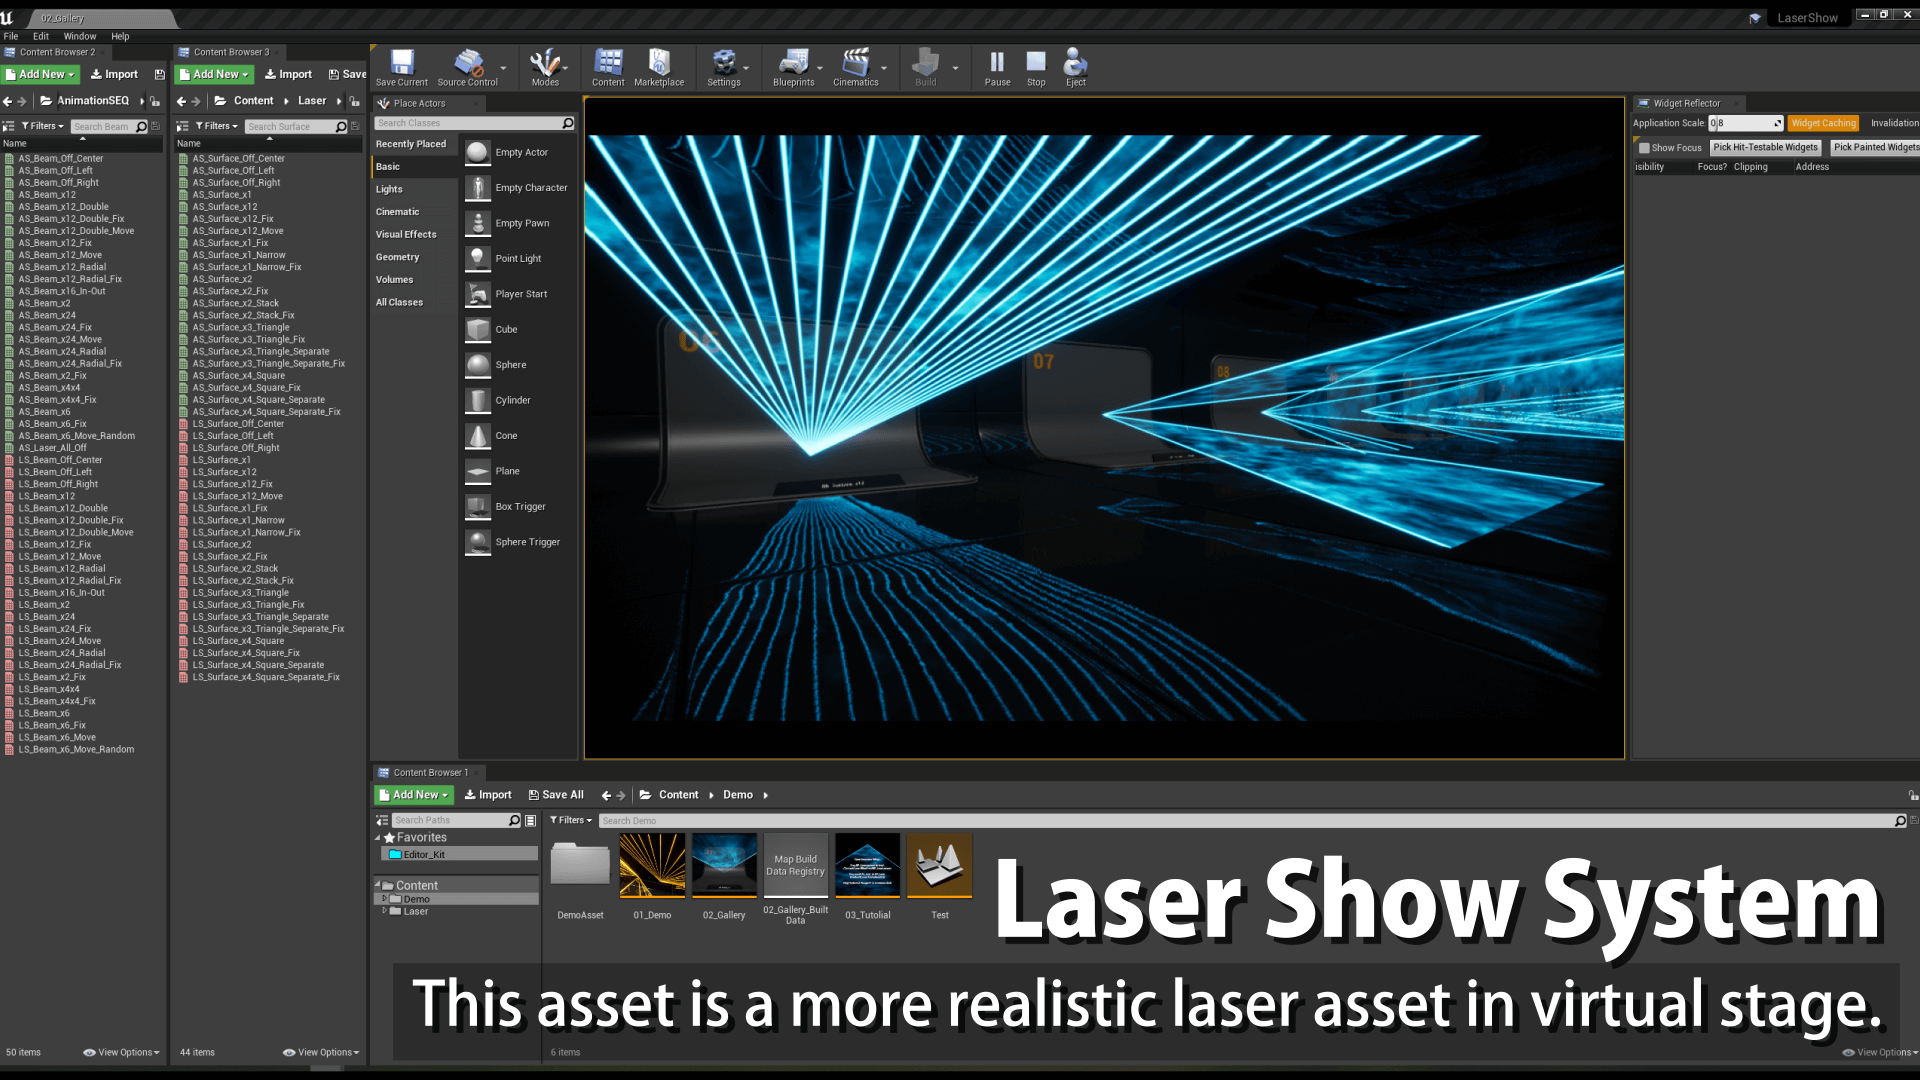Select Cube in Place Actors
Viewport: 1920px width, 1080px height.
point(519,329)
